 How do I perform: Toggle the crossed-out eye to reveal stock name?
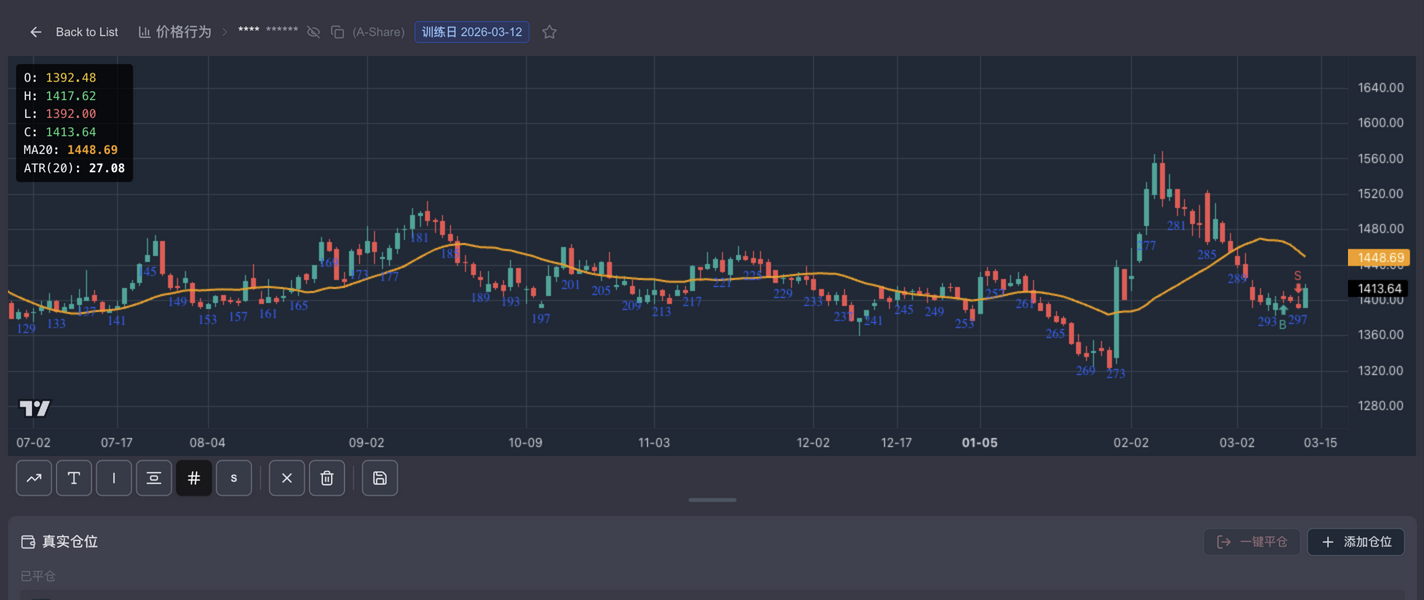pyautogui.click(x=313, y=32)
